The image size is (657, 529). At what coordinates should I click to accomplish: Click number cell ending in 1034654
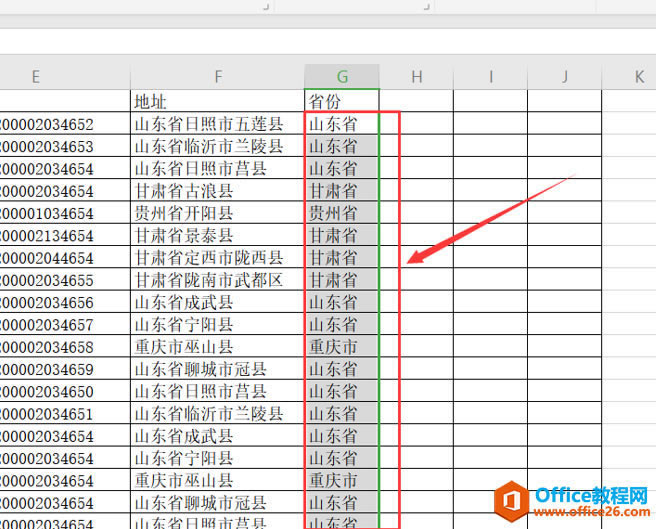point(65,213)
